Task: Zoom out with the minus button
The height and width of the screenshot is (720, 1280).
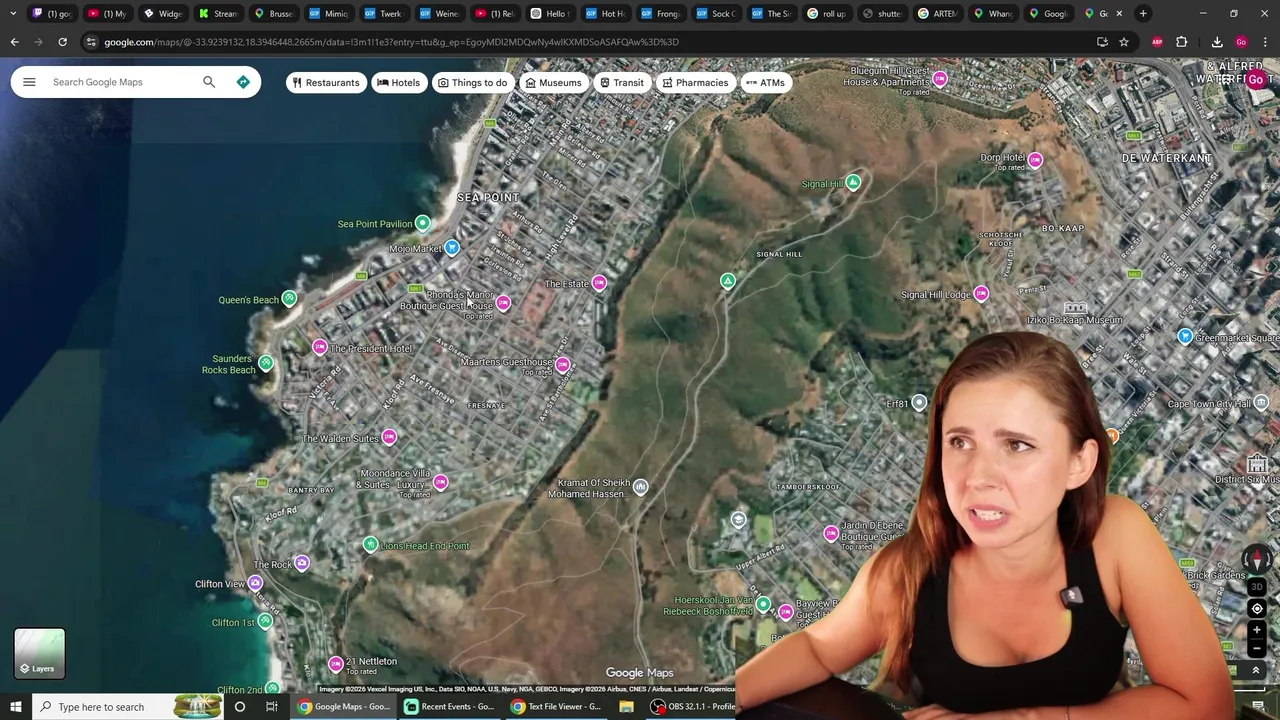Action: 1257,649
